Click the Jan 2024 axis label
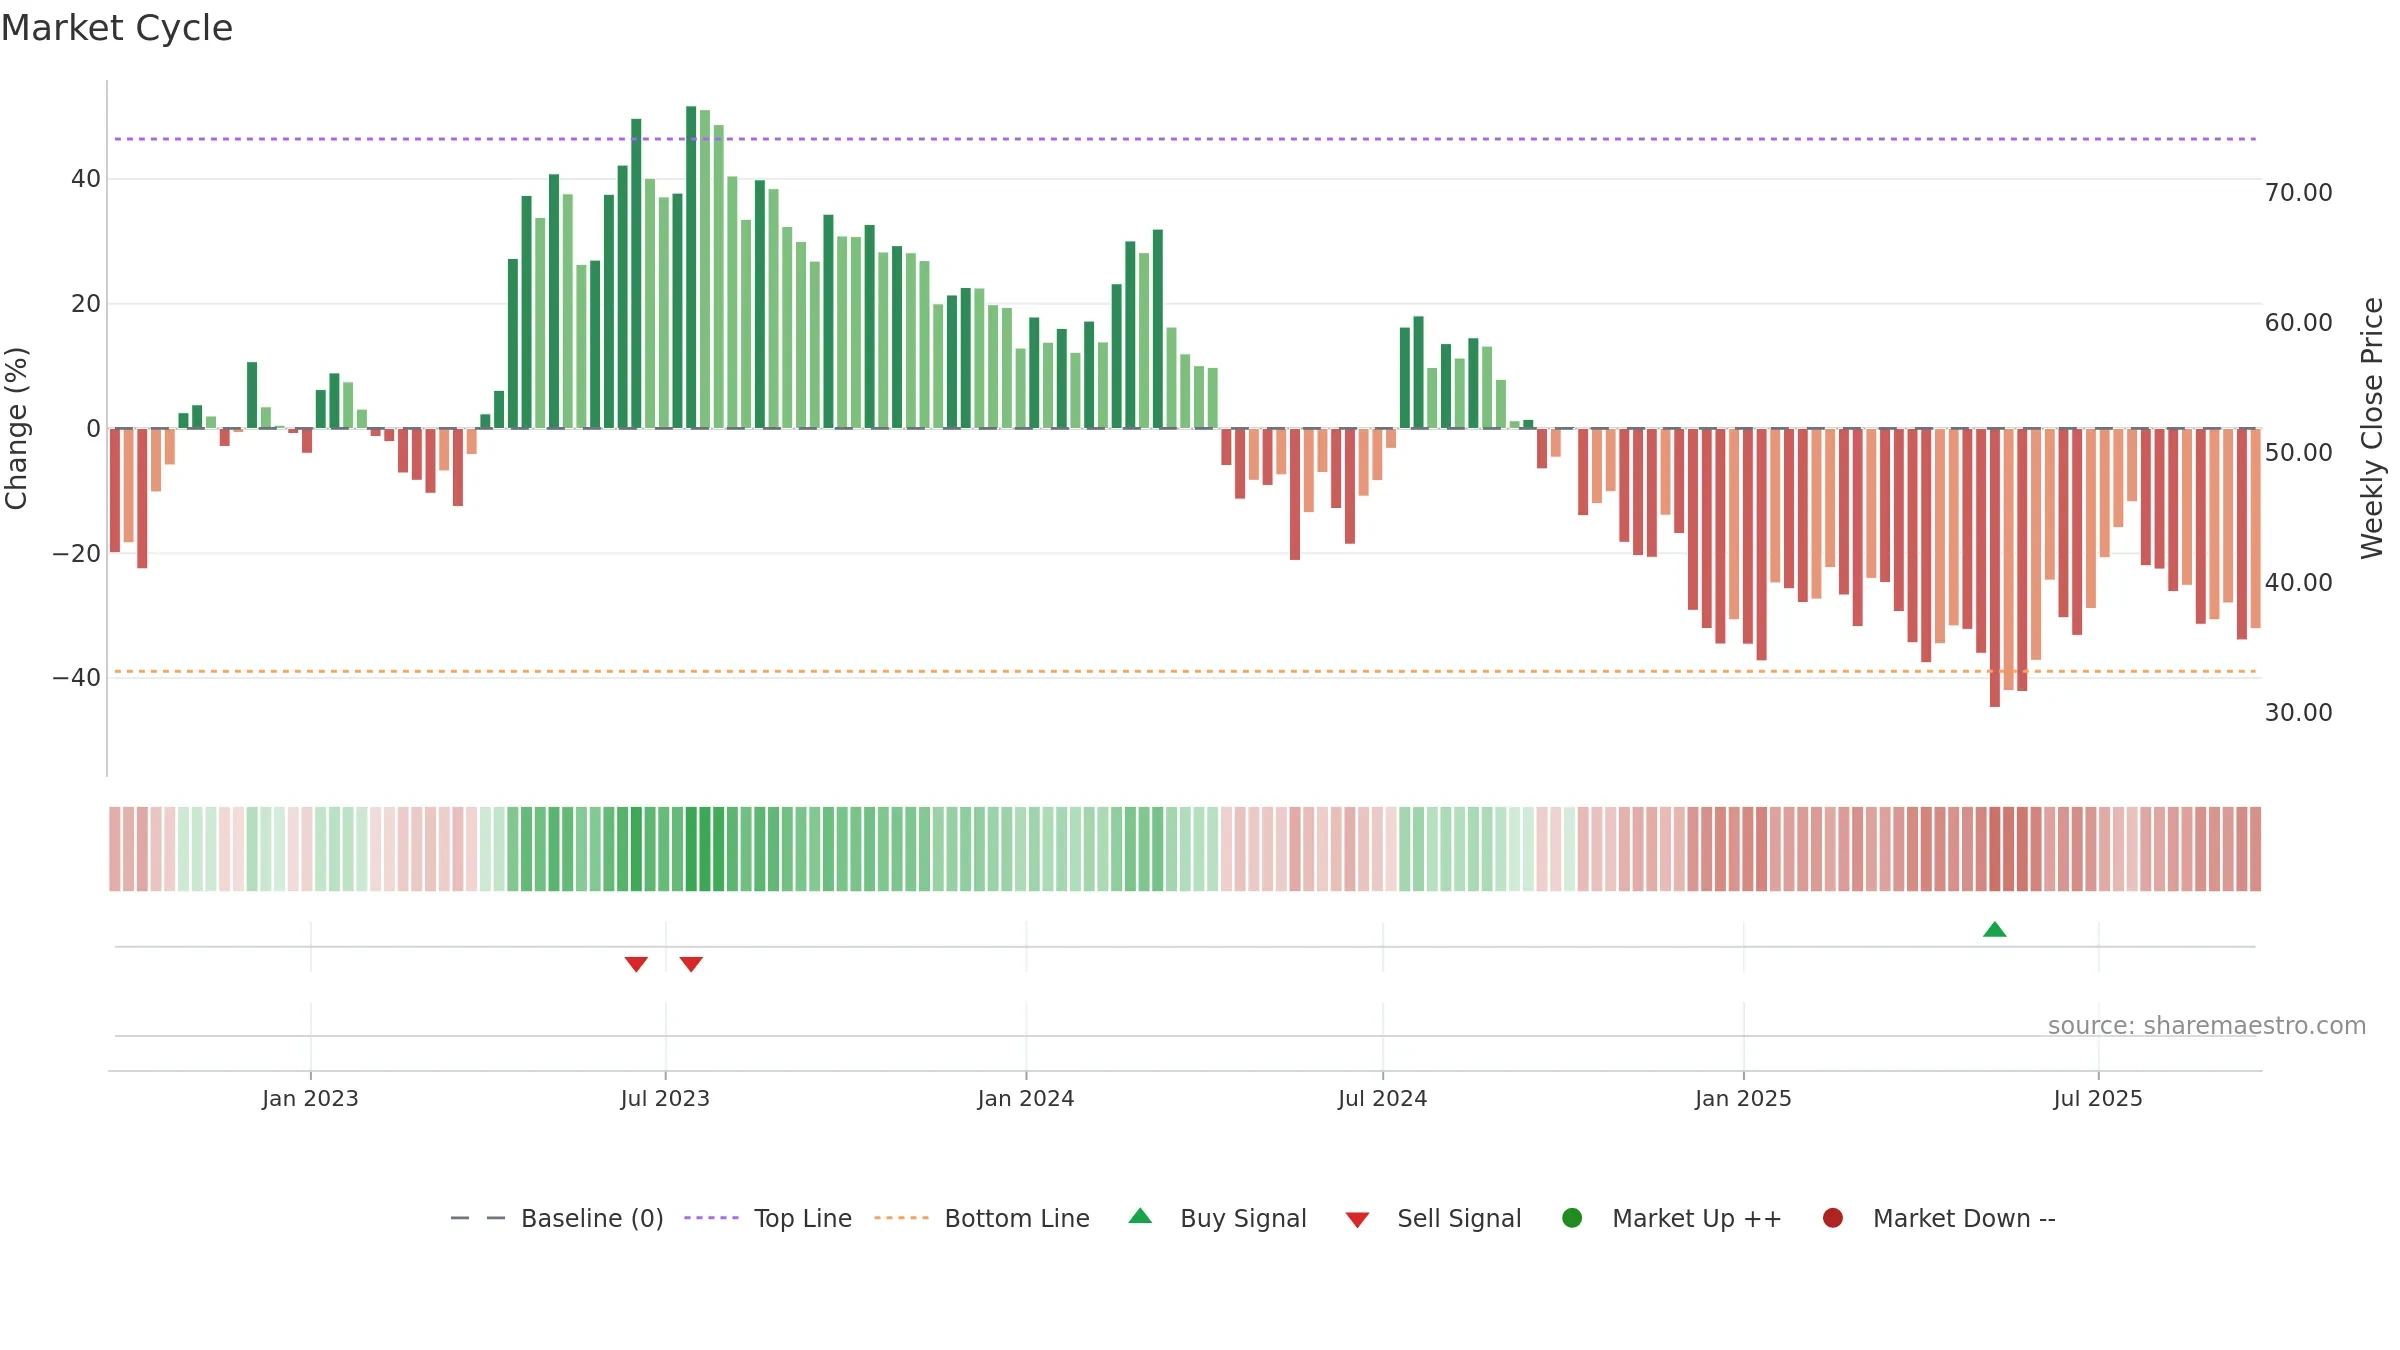The image size is (2400, 1350). tap(1026, 1099)
